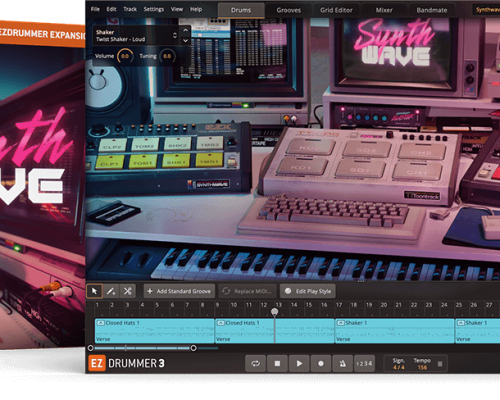Screen dimensions: 500x400
Task: Select Closed Hats 1 clip at bar 1
Action: (x=155, y=331)
